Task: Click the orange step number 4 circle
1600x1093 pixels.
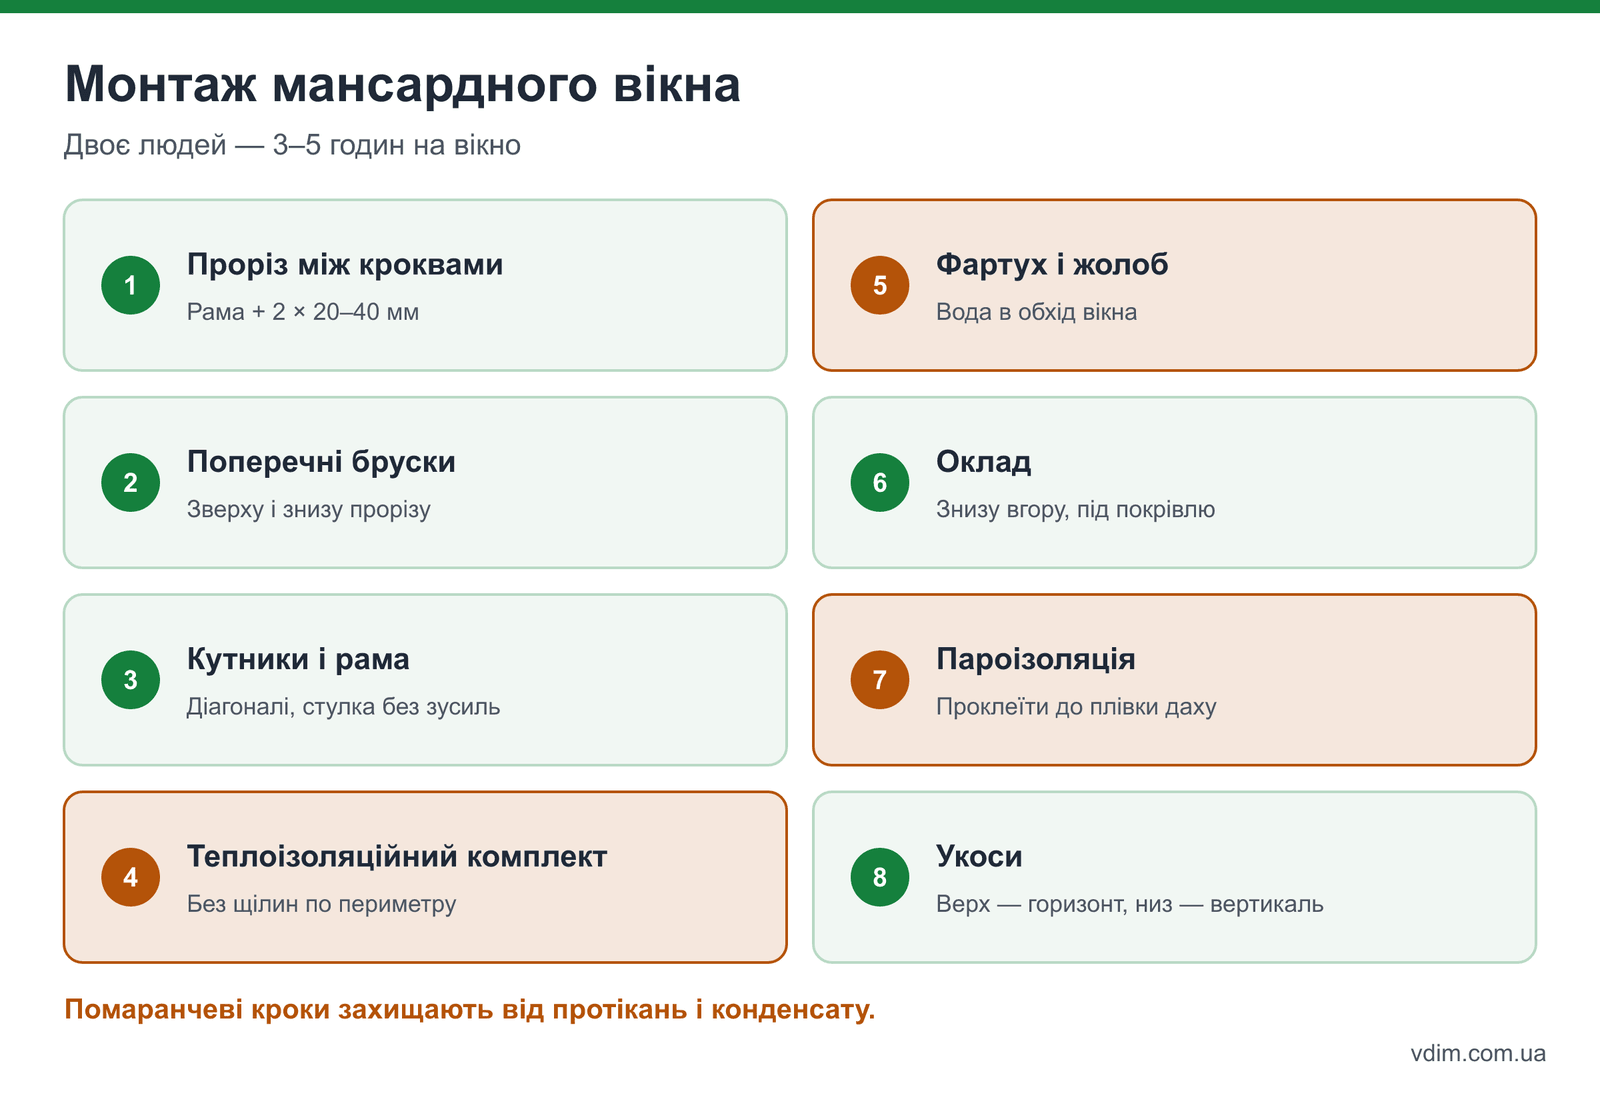Action: tap(131, 877)
